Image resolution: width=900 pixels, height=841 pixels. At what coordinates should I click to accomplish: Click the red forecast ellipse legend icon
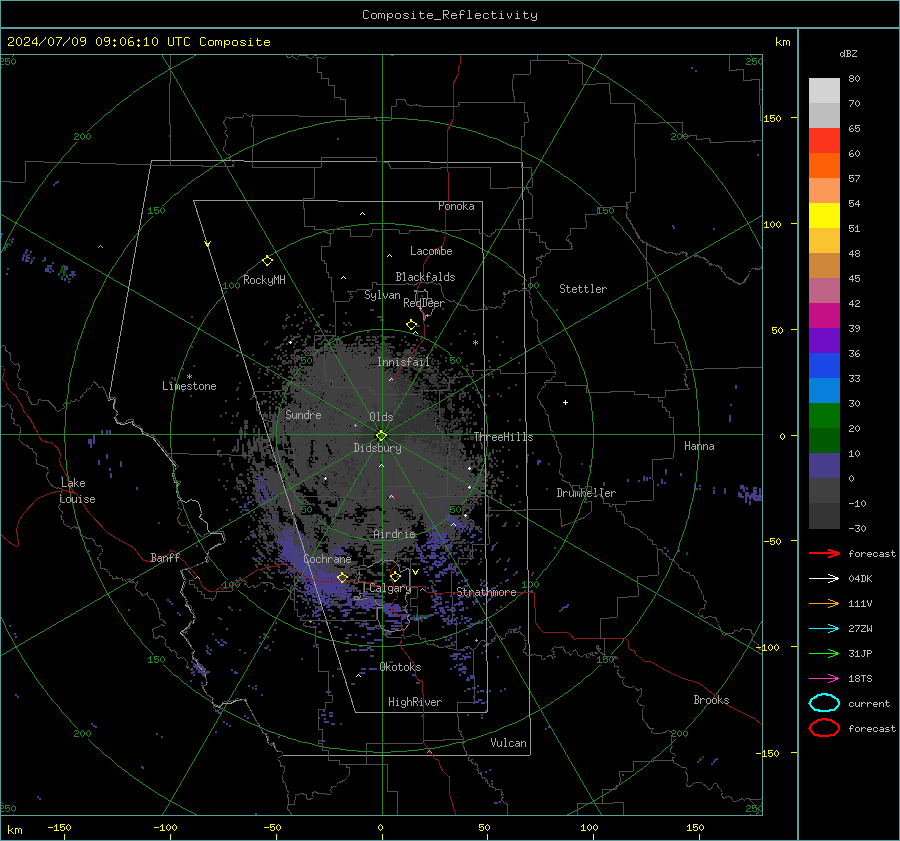824,728
